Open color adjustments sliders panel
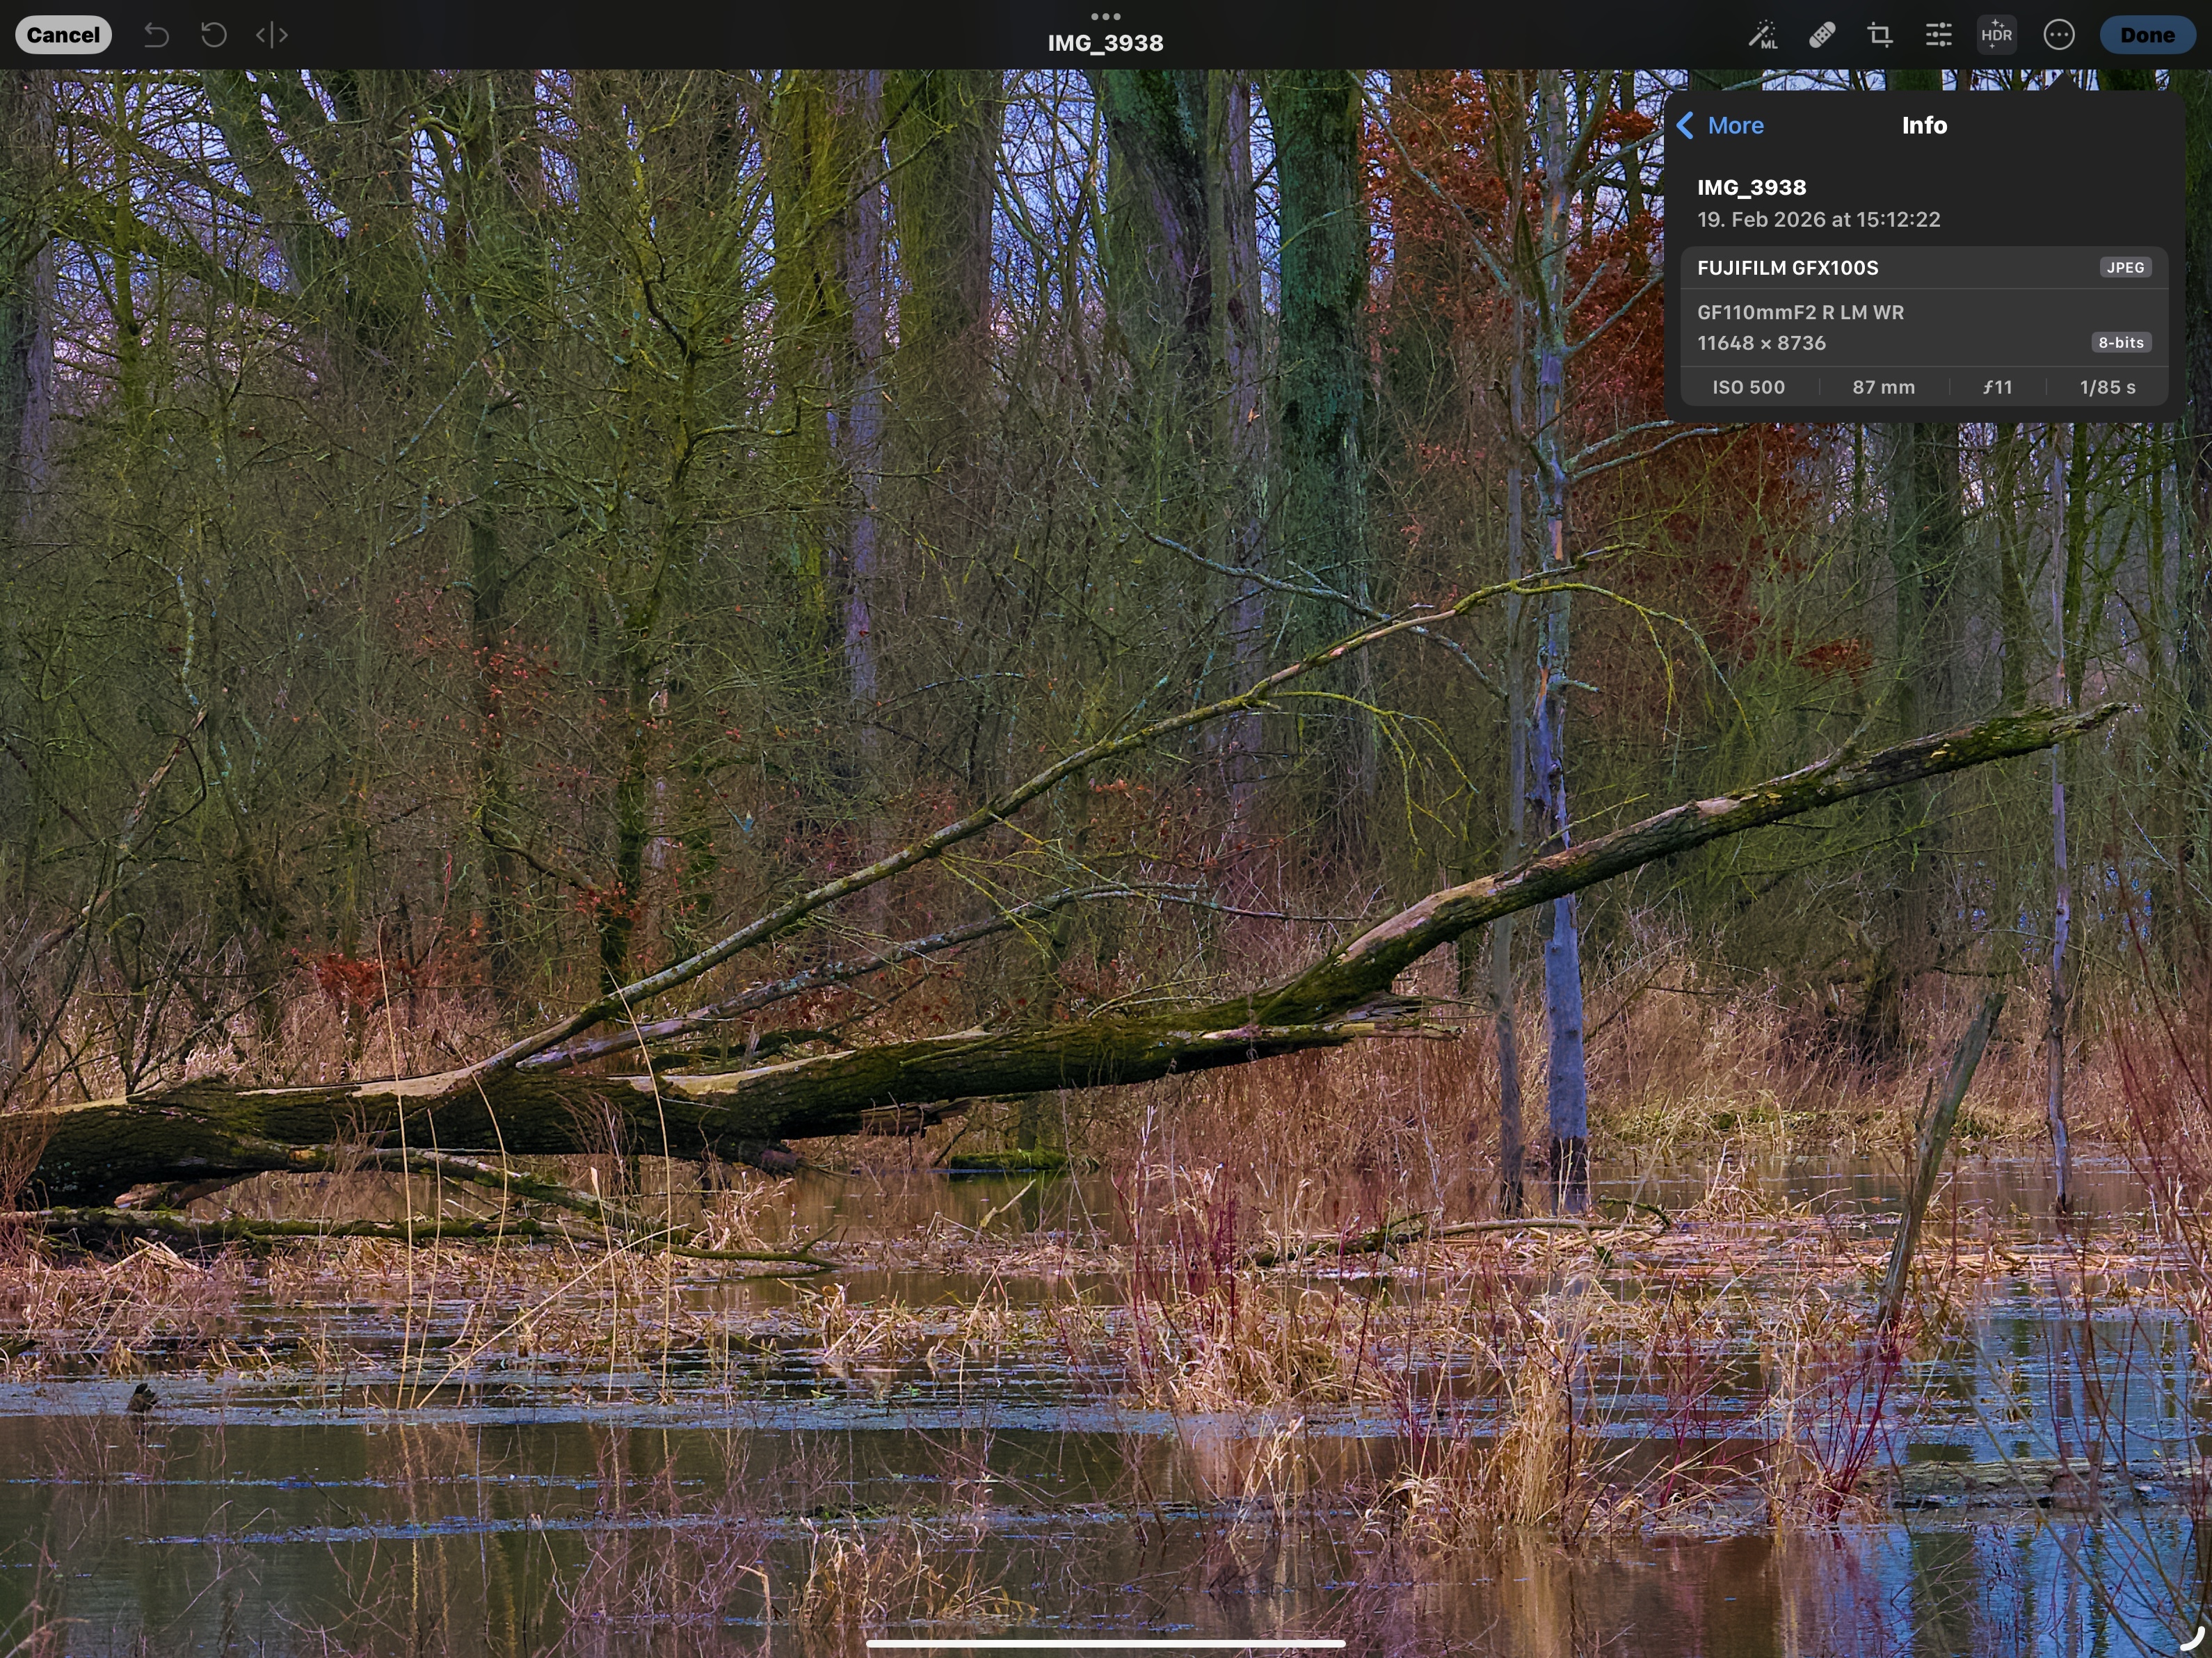The height and width of the screenshot is (1658, 2212). tap(1939, 36)
